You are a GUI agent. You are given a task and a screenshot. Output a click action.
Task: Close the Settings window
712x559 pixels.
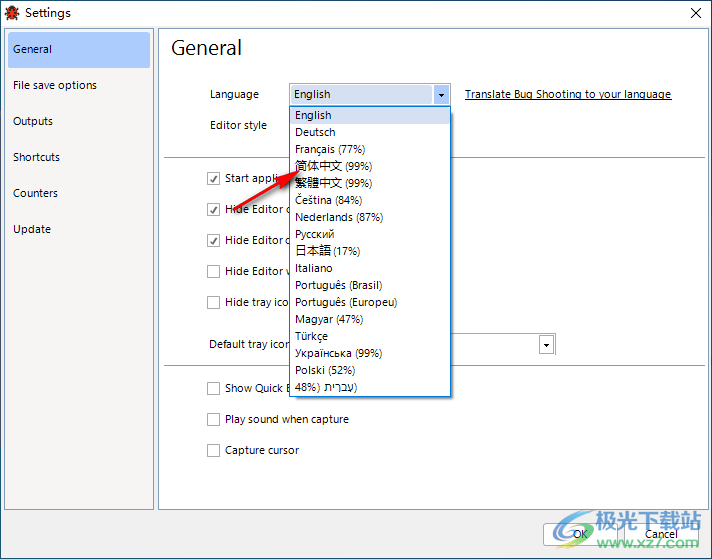click(696, 13)
